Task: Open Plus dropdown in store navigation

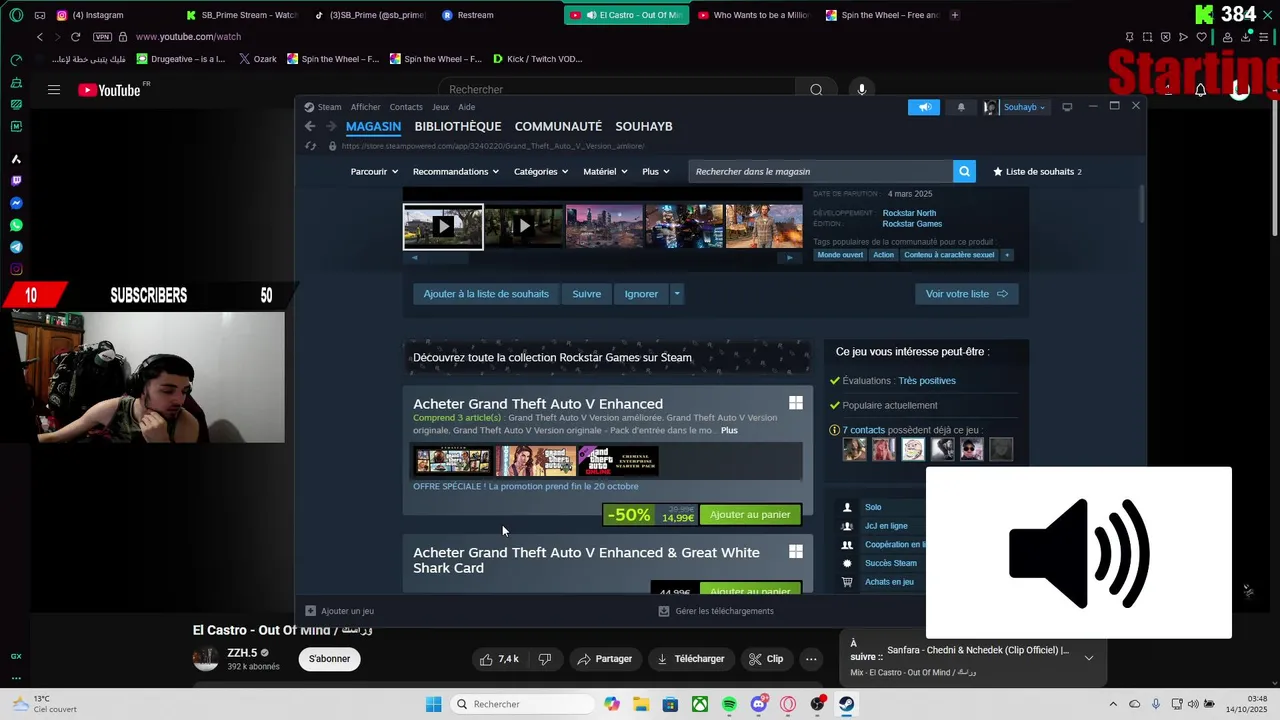Action: tap(656, 171)
